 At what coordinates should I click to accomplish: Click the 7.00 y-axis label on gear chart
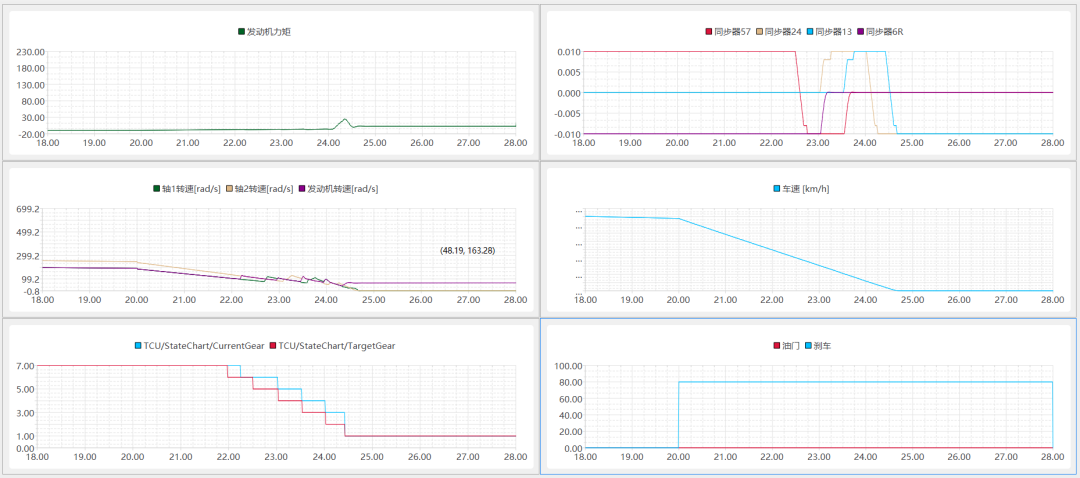pyautogui.click(x=24, y=366)
